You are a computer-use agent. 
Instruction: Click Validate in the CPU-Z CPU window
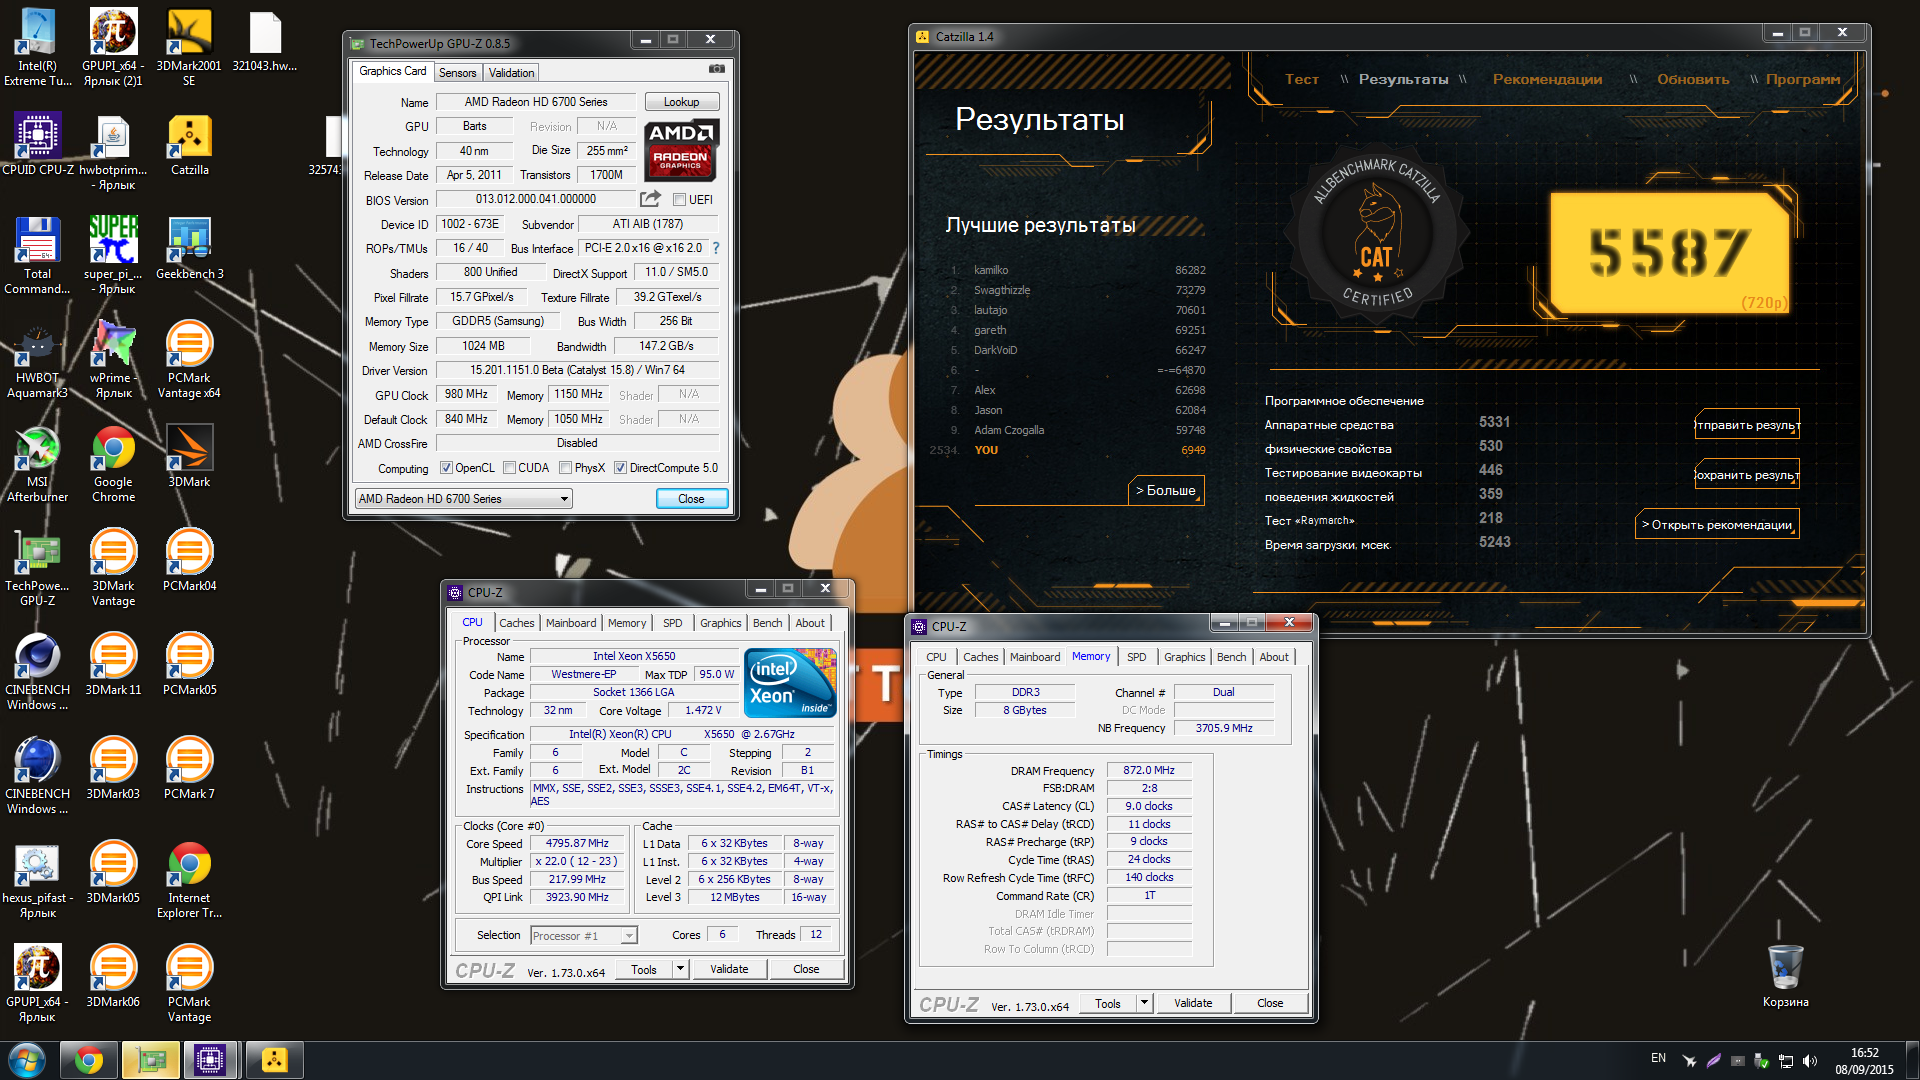pyautogui.click(x=729, y=969)
